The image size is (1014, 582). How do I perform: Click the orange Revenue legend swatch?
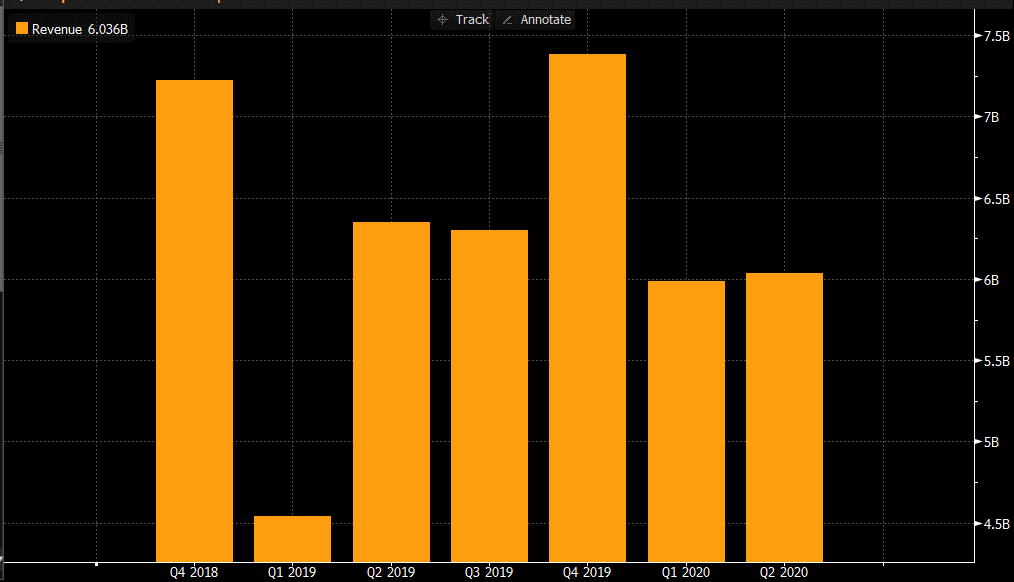[21, 30]
